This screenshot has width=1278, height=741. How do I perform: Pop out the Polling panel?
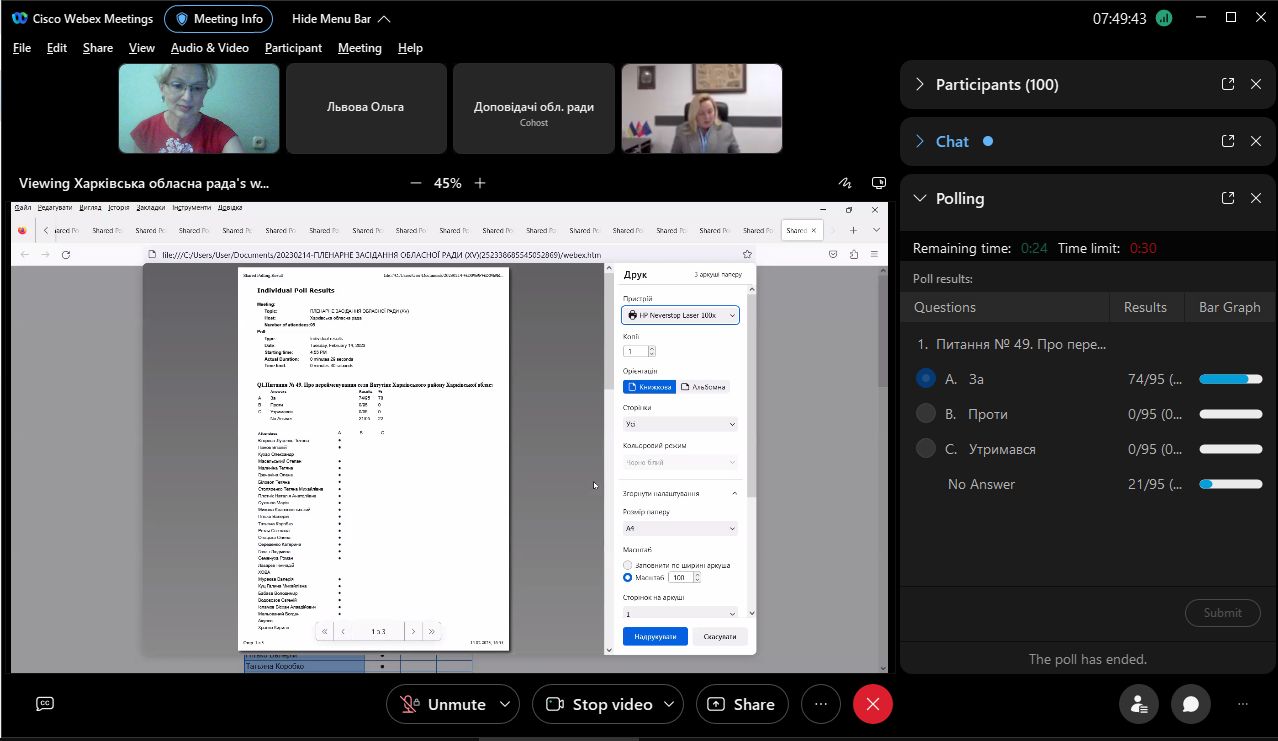click(x=1228, y=198)
